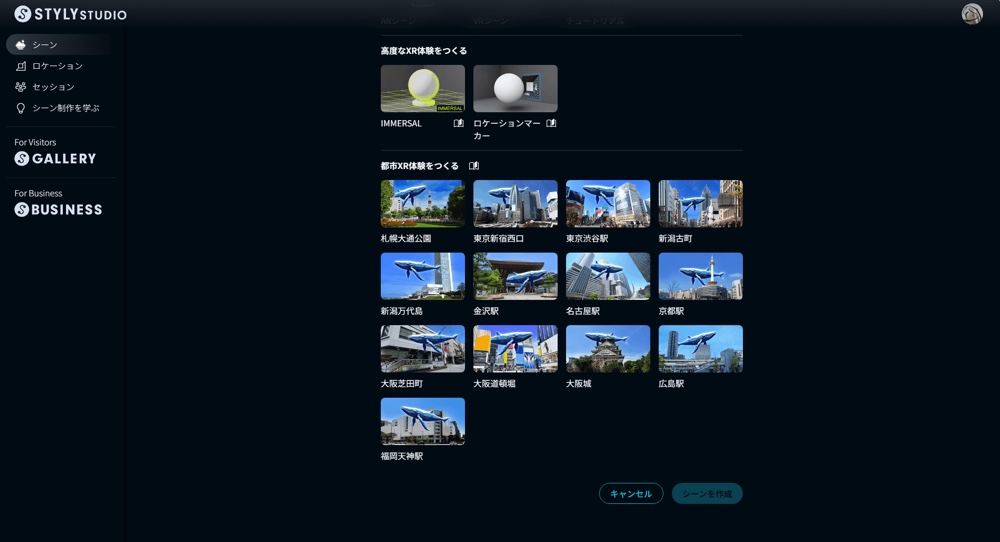This screenshot has height=542, width=1000.
Task: Select the ロケーションマーカー template thumbnail
Action: click(x=515, y=89)
